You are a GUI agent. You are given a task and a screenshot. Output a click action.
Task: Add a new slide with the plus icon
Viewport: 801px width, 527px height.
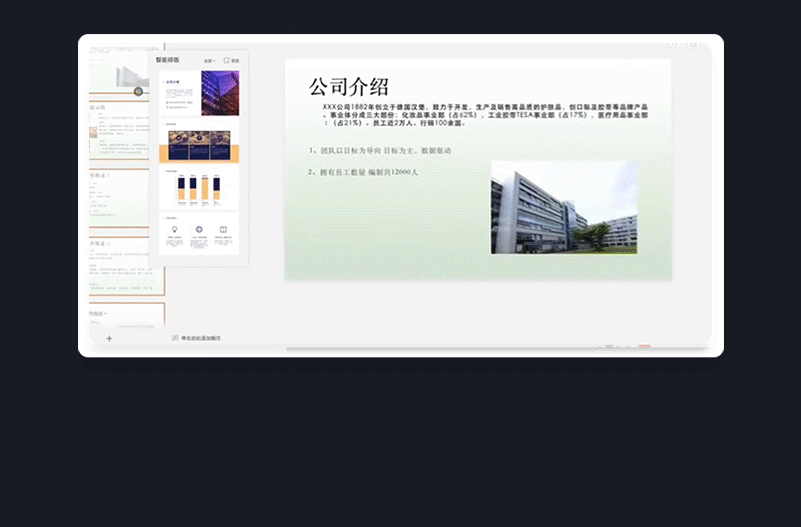coord(109,339)
